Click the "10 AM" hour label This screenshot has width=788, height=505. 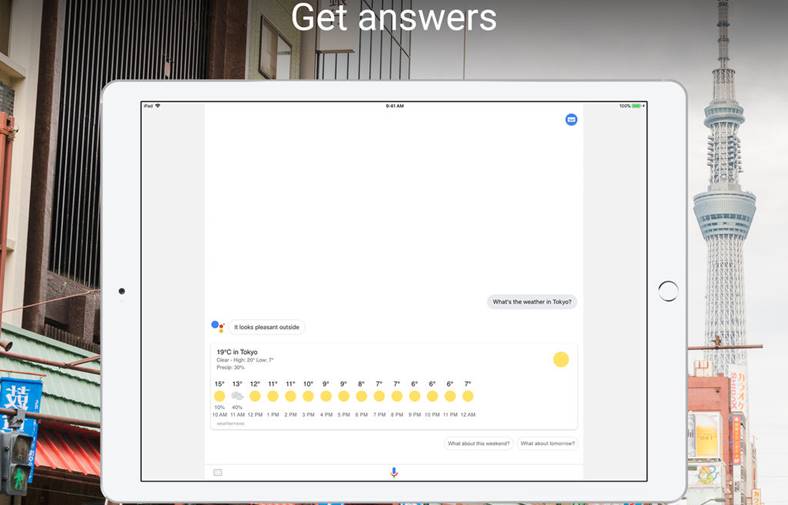220,415
